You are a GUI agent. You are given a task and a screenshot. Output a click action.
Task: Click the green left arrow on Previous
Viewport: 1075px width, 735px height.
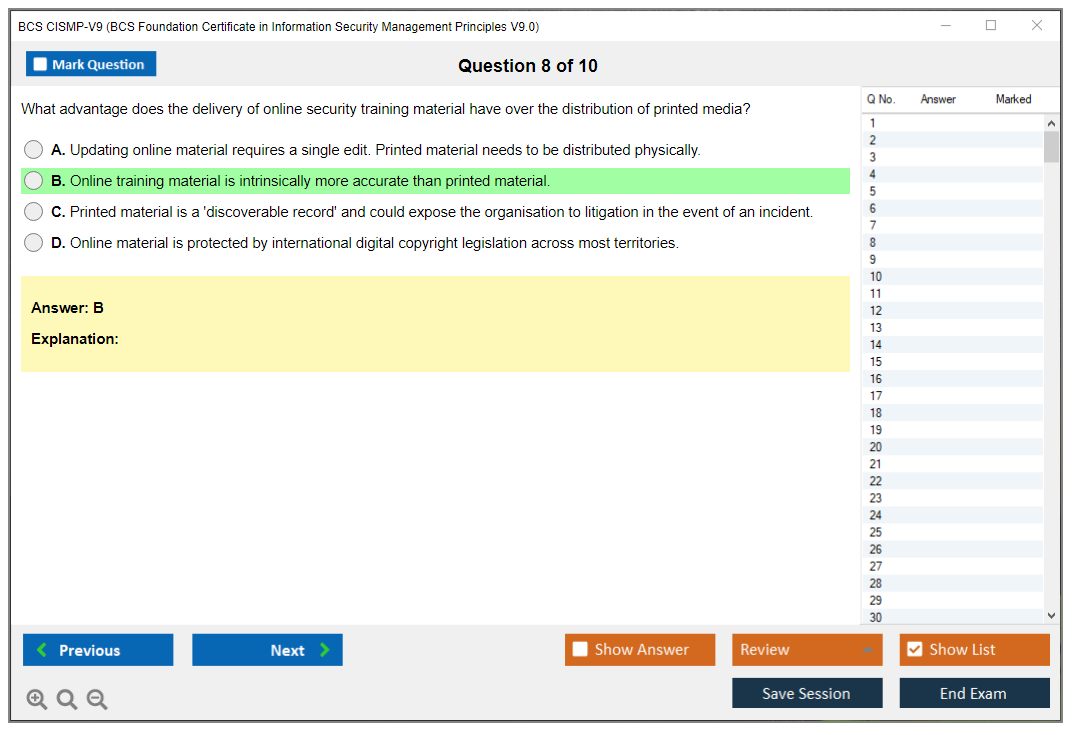tap(42, 650)
